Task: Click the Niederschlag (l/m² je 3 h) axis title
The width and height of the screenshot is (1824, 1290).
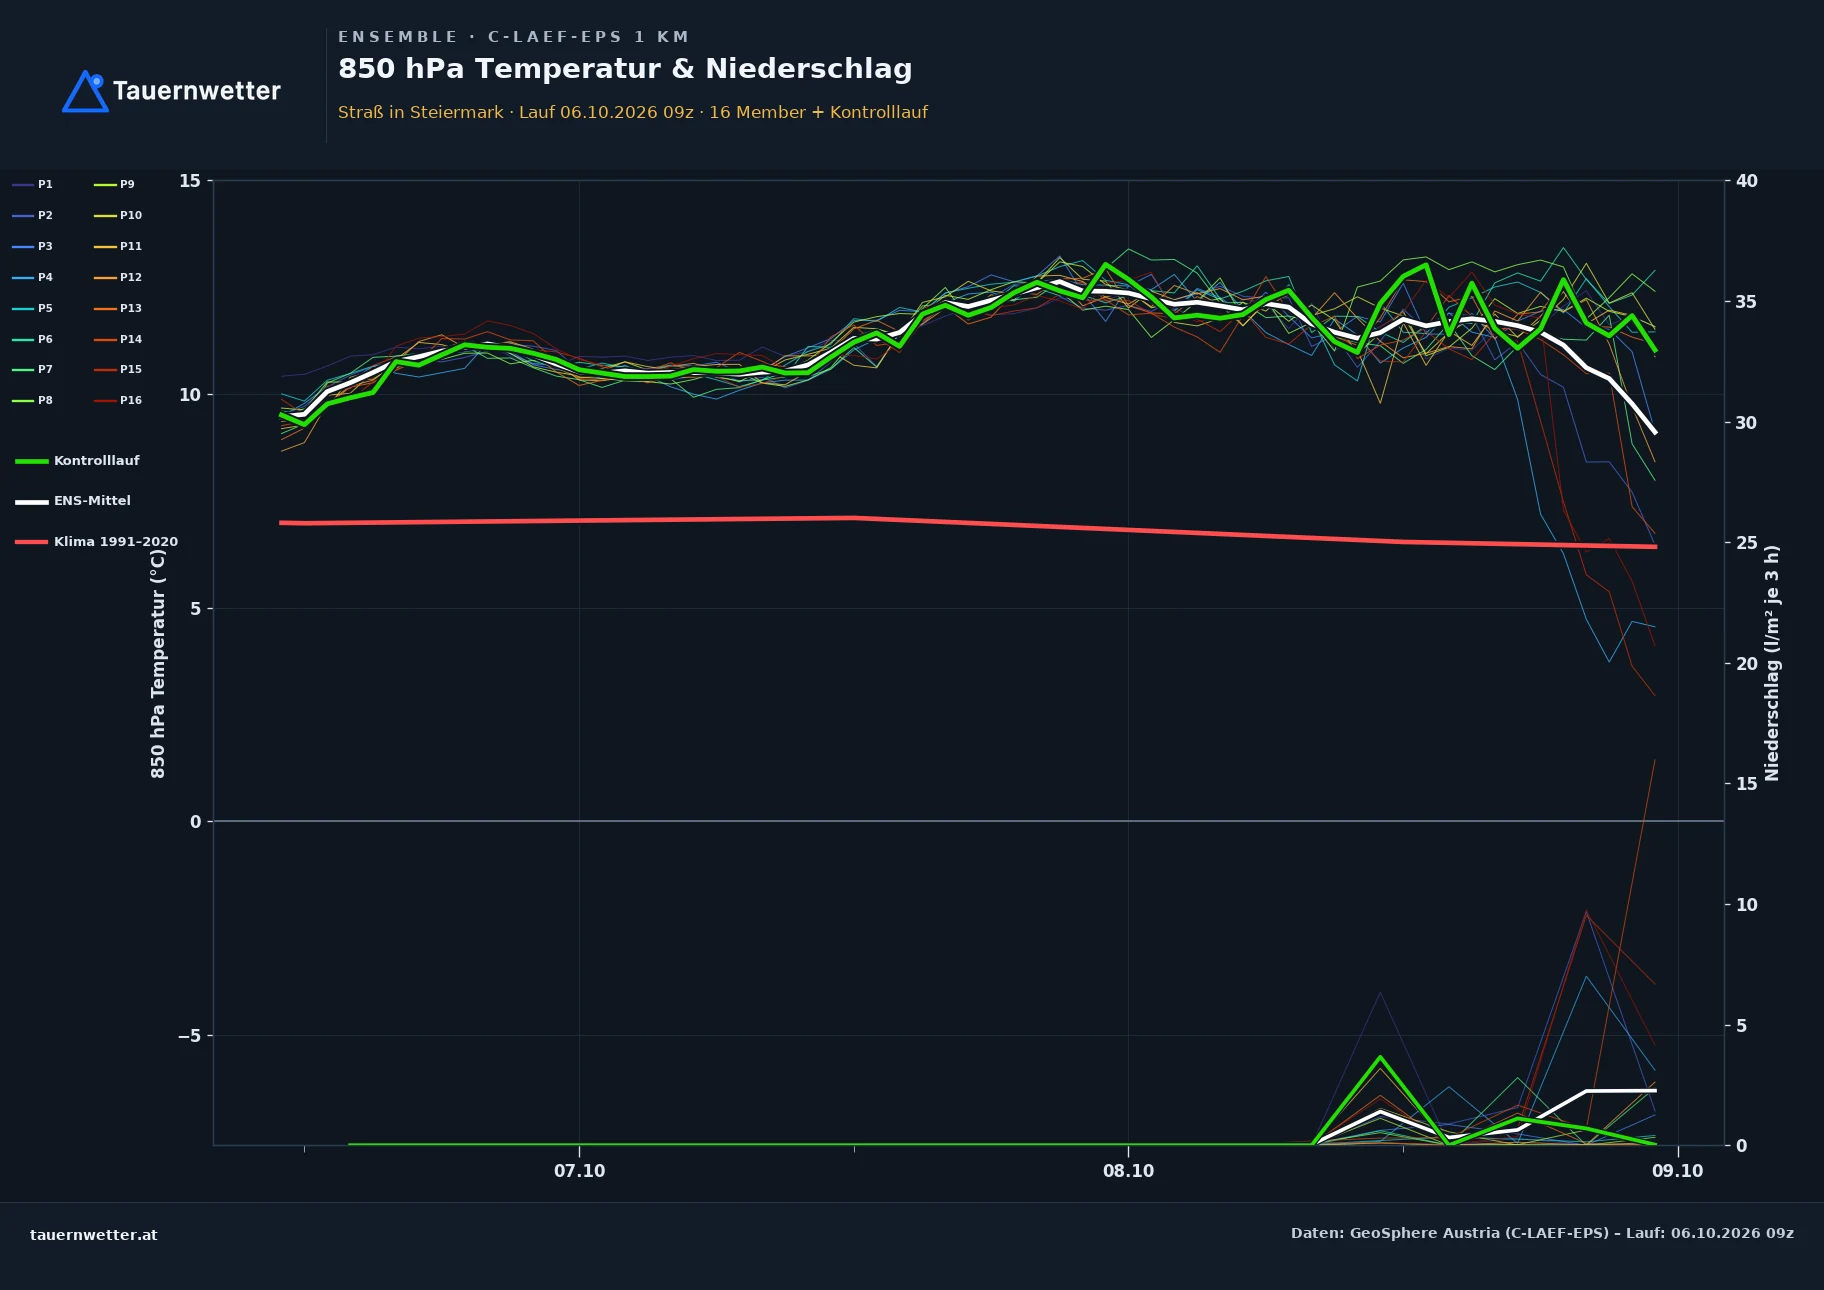Action: [1772, 663]
